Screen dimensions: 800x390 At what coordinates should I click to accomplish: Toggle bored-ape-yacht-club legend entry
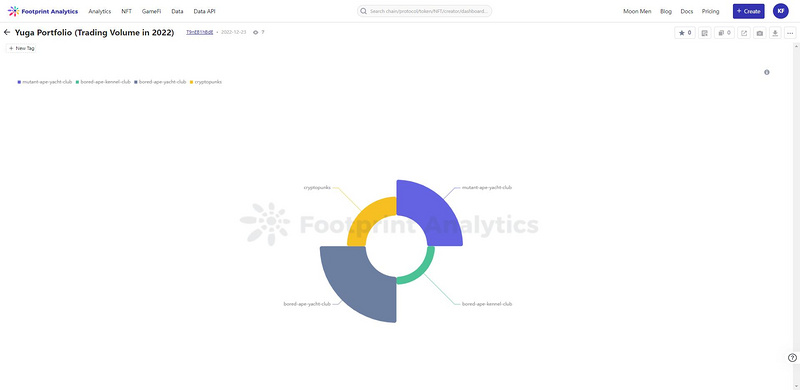click(160, 82)
